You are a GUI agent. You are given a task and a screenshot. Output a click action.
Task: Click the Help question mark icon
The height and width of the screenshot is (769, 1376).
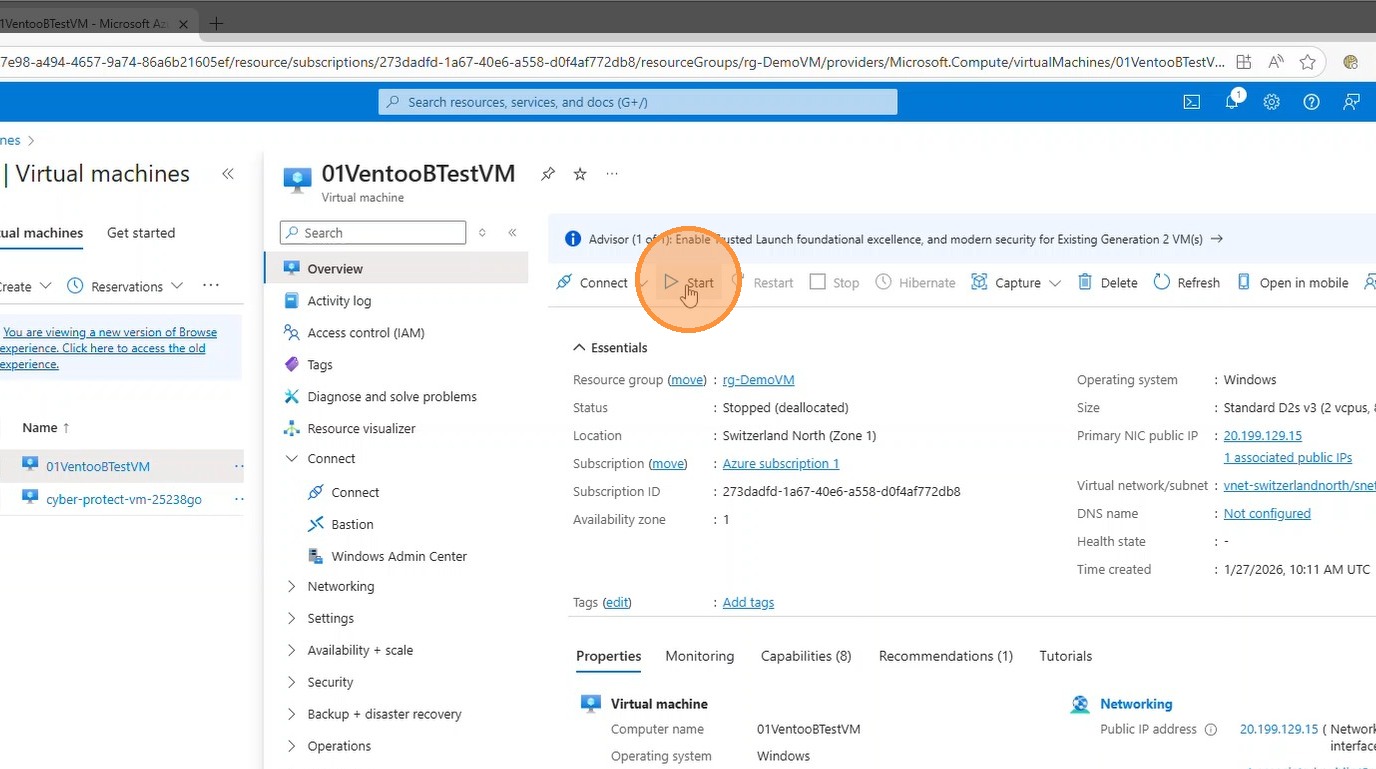pos(1311,102)
